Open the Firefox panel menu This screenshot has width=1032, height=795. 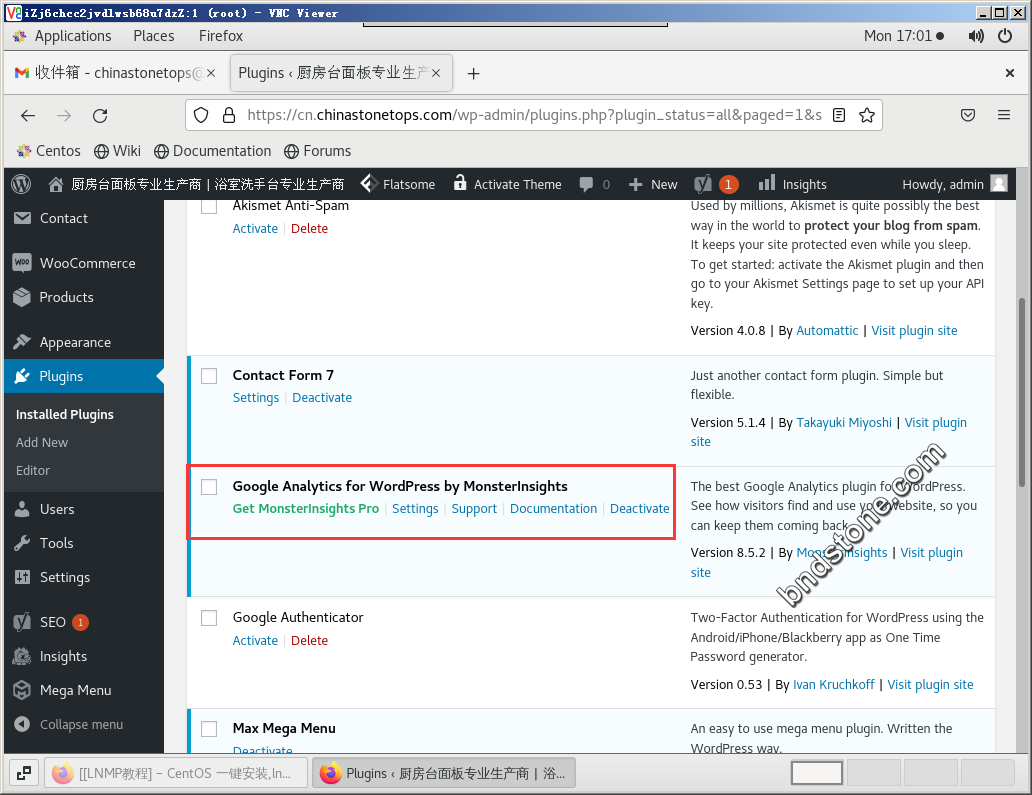click(220, 36)
